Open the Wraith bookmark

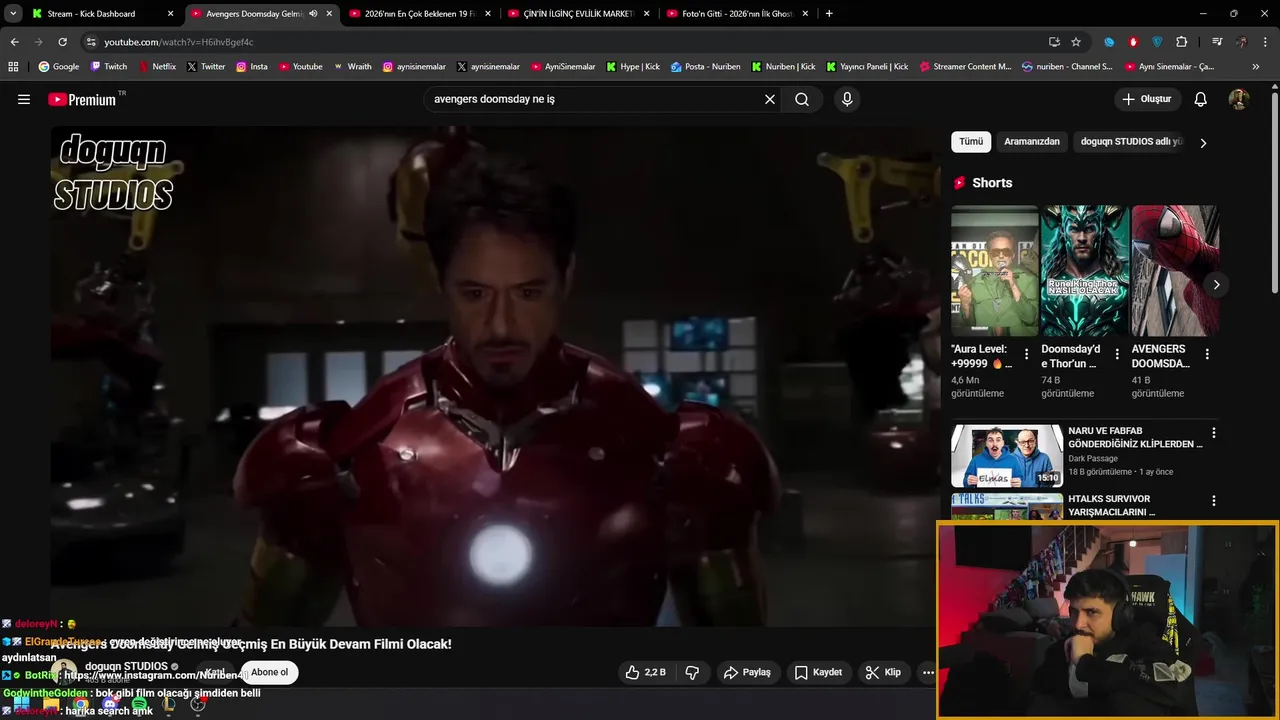[353, 67]
